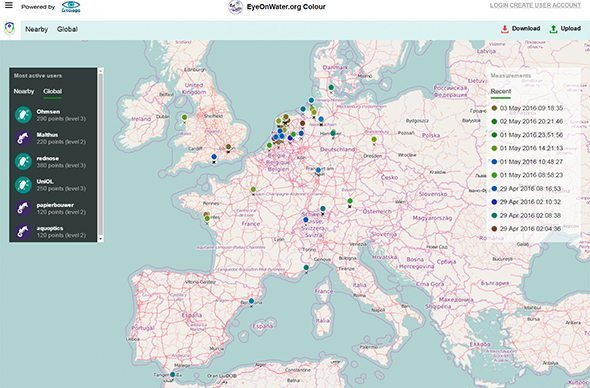Screen dimensions: 590x388
Task: Open measurement 03 May 2016 09:18:35
Action: (527, 108)
